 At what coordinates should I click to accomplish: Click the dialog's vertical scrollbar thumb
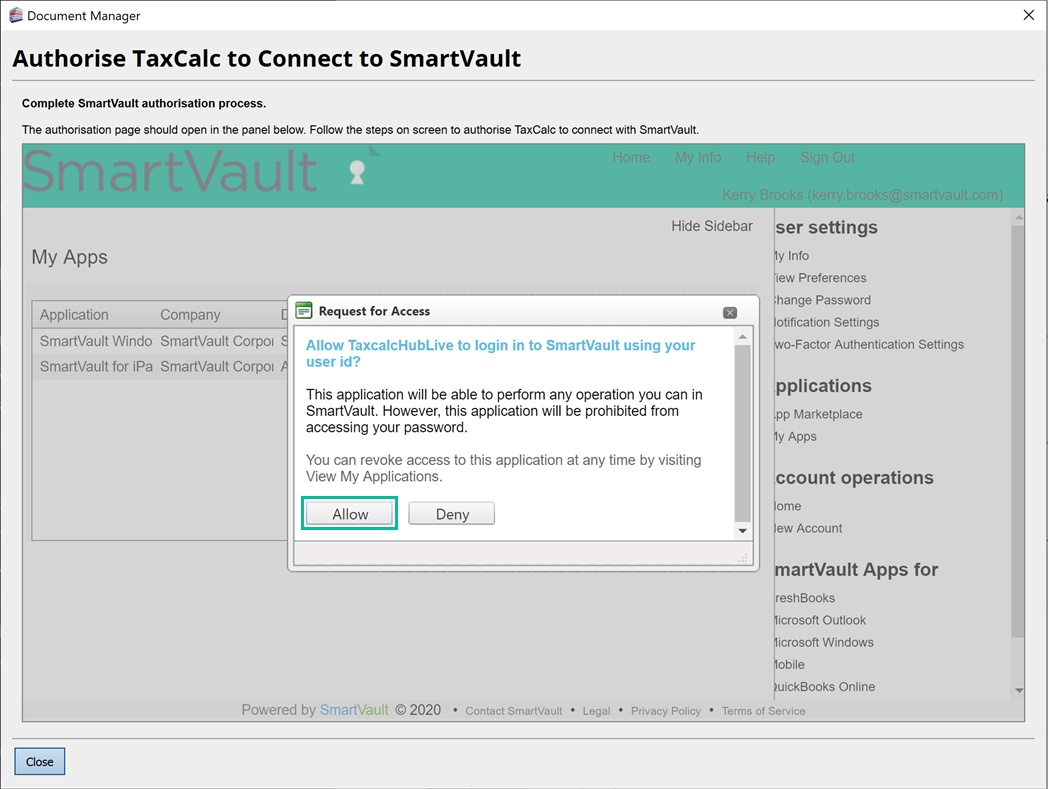pos(743,433)
